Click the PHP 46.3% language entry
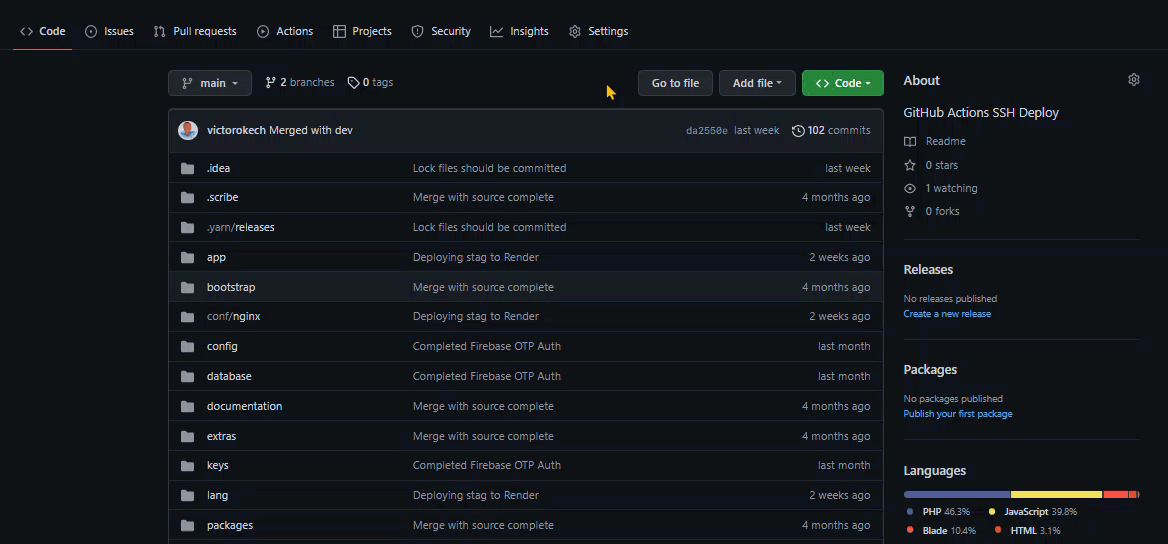This screenshot has height=544, width=1168. (939, 512)
